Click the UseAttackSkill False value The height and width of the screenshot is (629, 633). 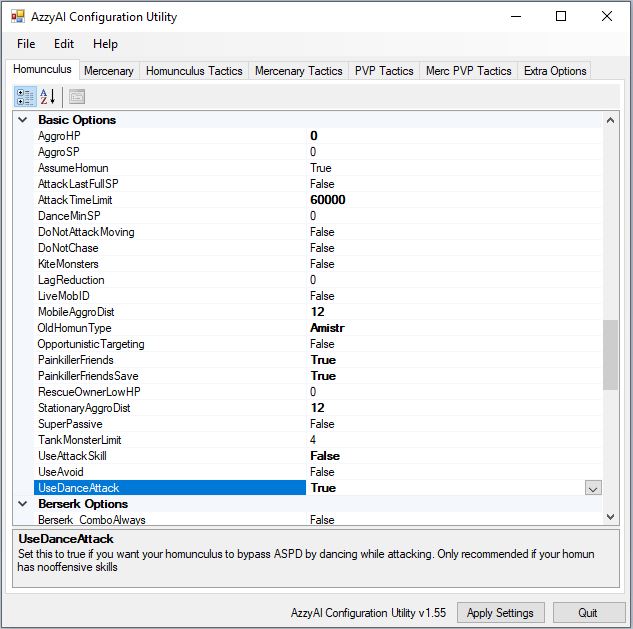(x=325, y=456)
